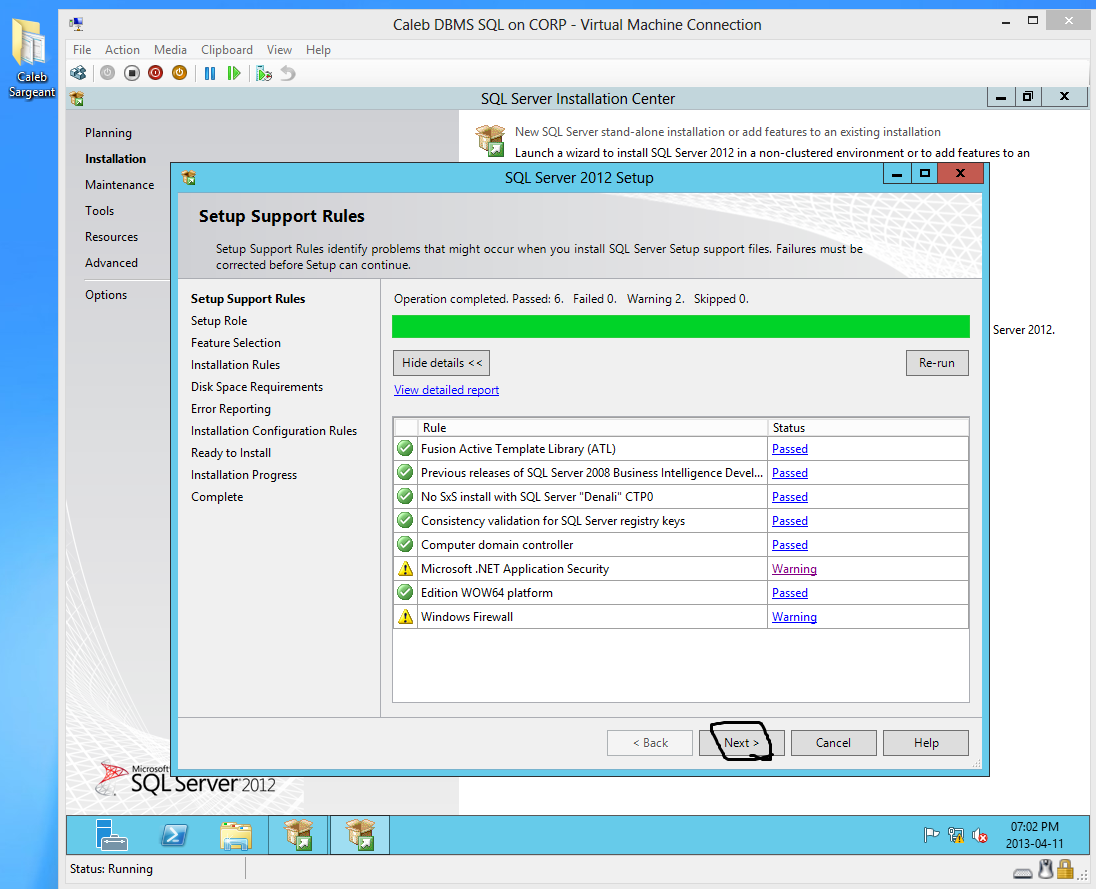Pause the virtual machine
This screenshot has width=1096, height=889.
[x=210, y=73]
